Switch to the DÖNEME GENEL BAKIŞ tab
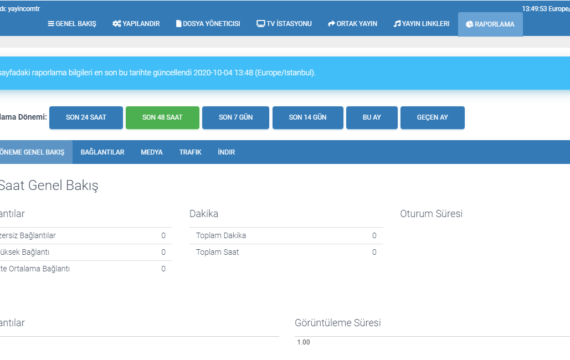This screenshot has width=570, height=360. 35,152
